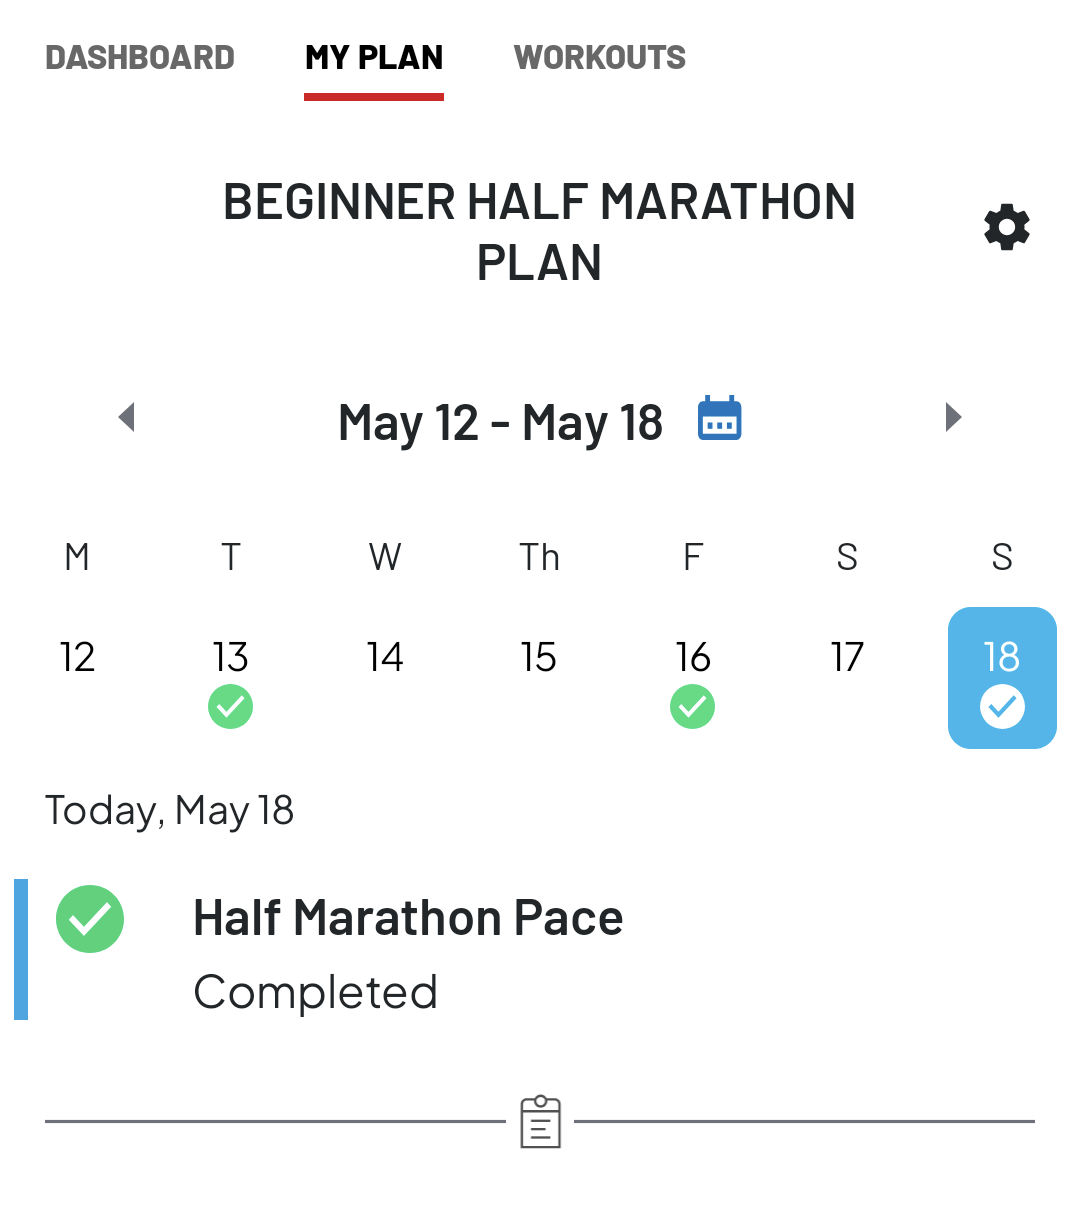Select Saturday the 17th in calendar

pyautogui.click(x=847, y=657)
